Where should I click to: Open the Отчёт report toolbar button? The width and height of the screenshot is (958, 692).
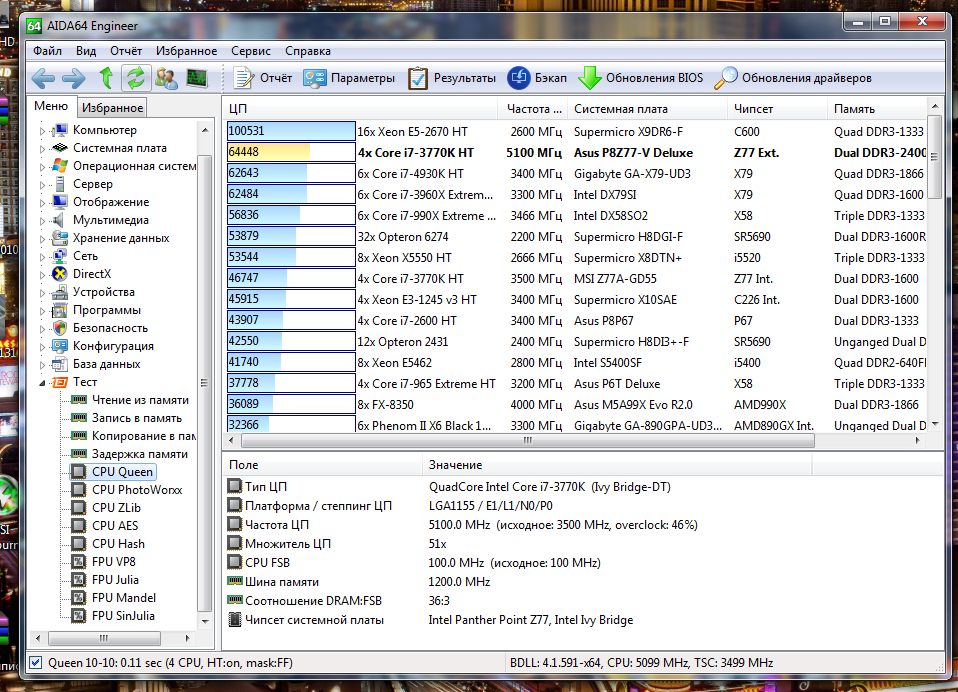263,78
